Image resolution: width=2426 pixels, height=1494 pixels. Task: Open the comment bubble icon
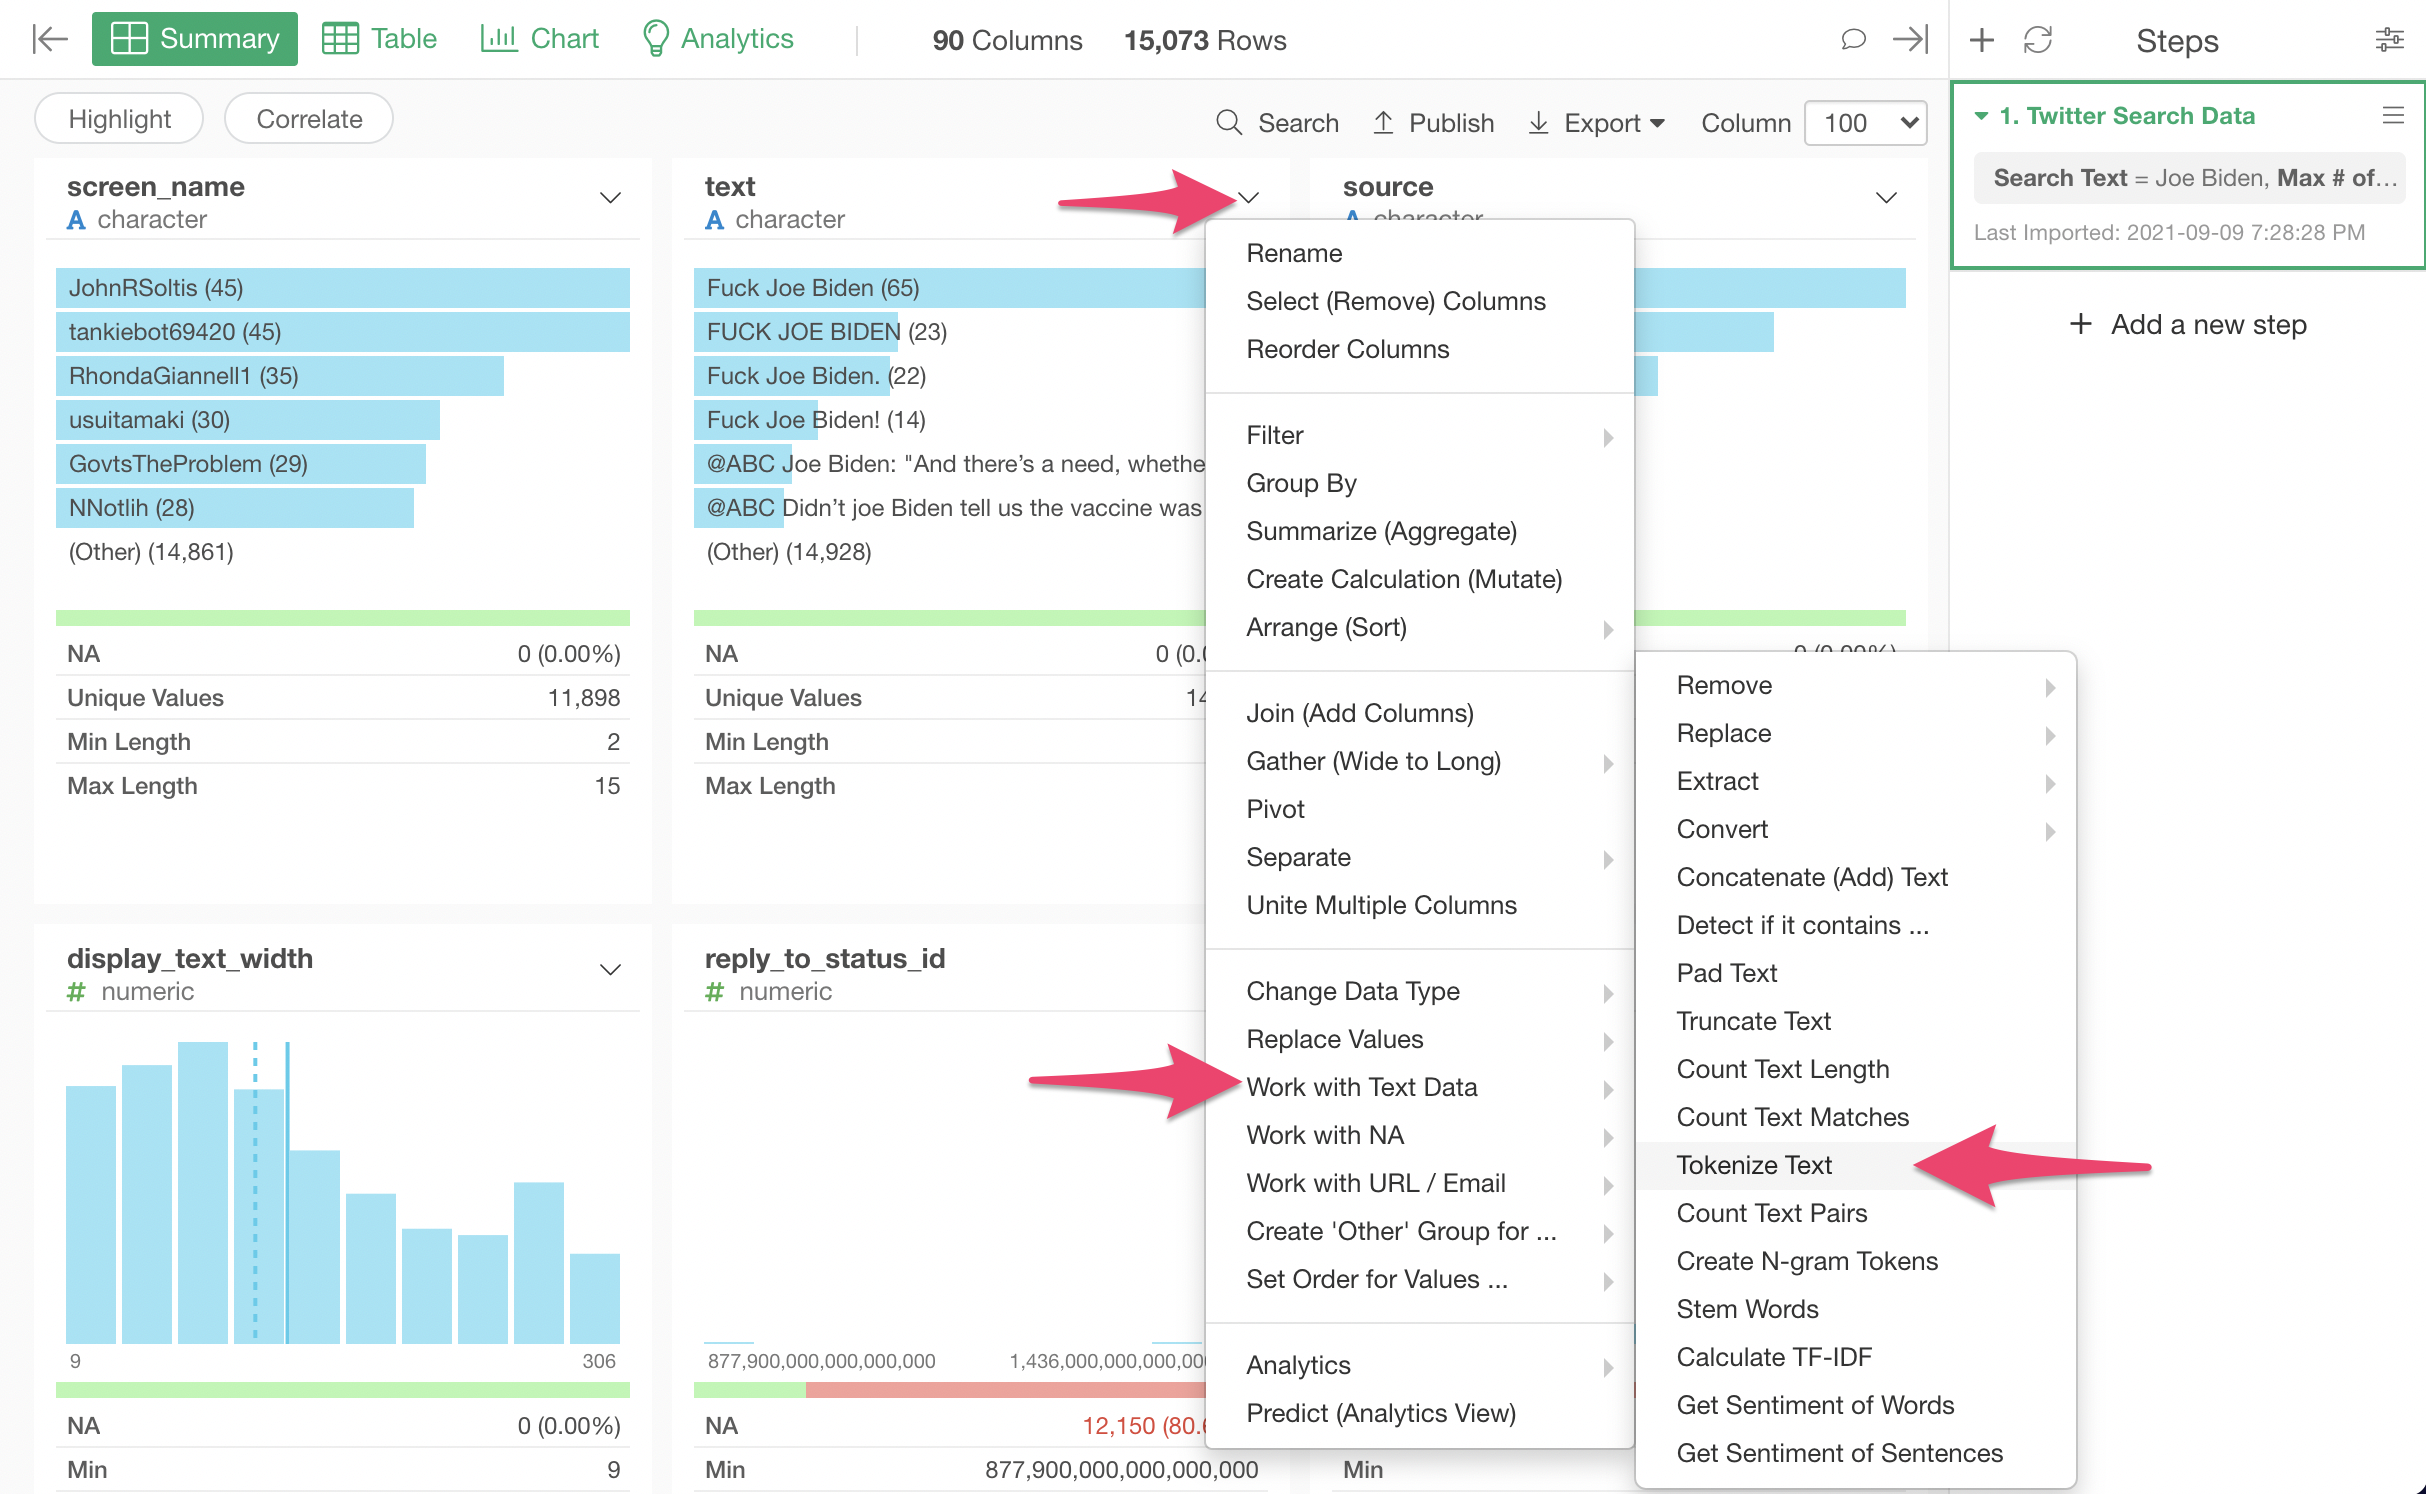1853,39
